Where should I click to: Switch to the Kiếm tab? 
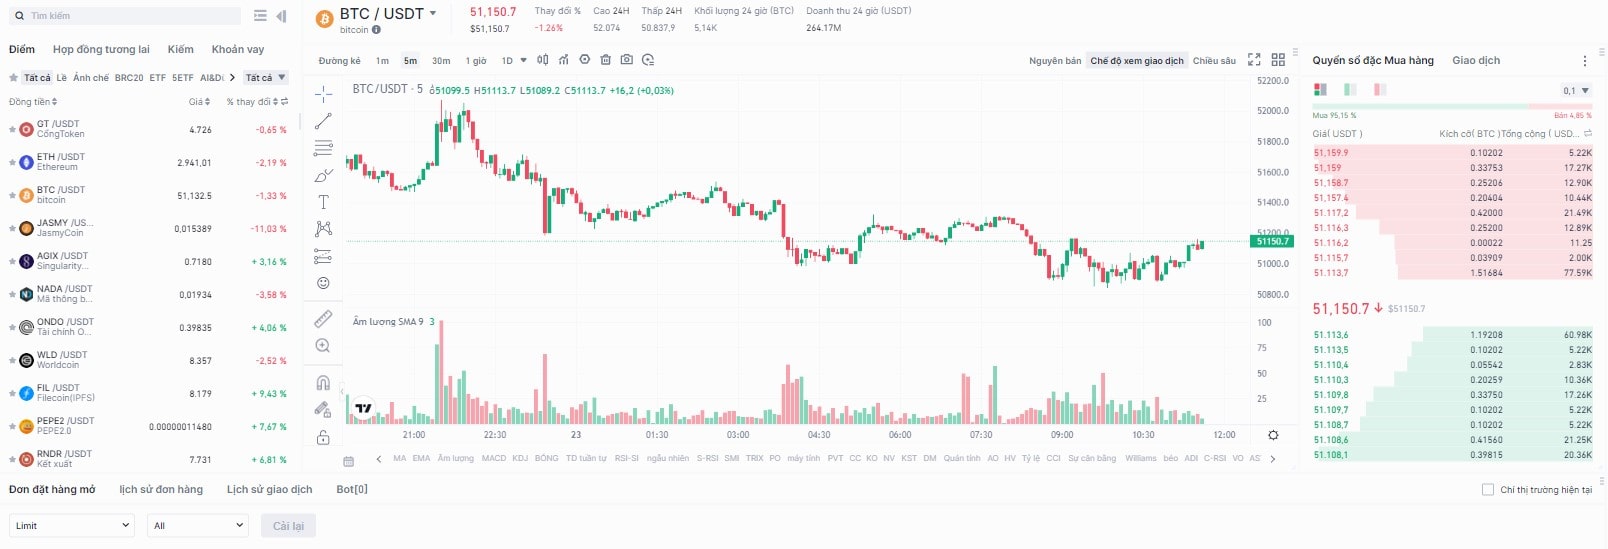click(x=181, y=49)
